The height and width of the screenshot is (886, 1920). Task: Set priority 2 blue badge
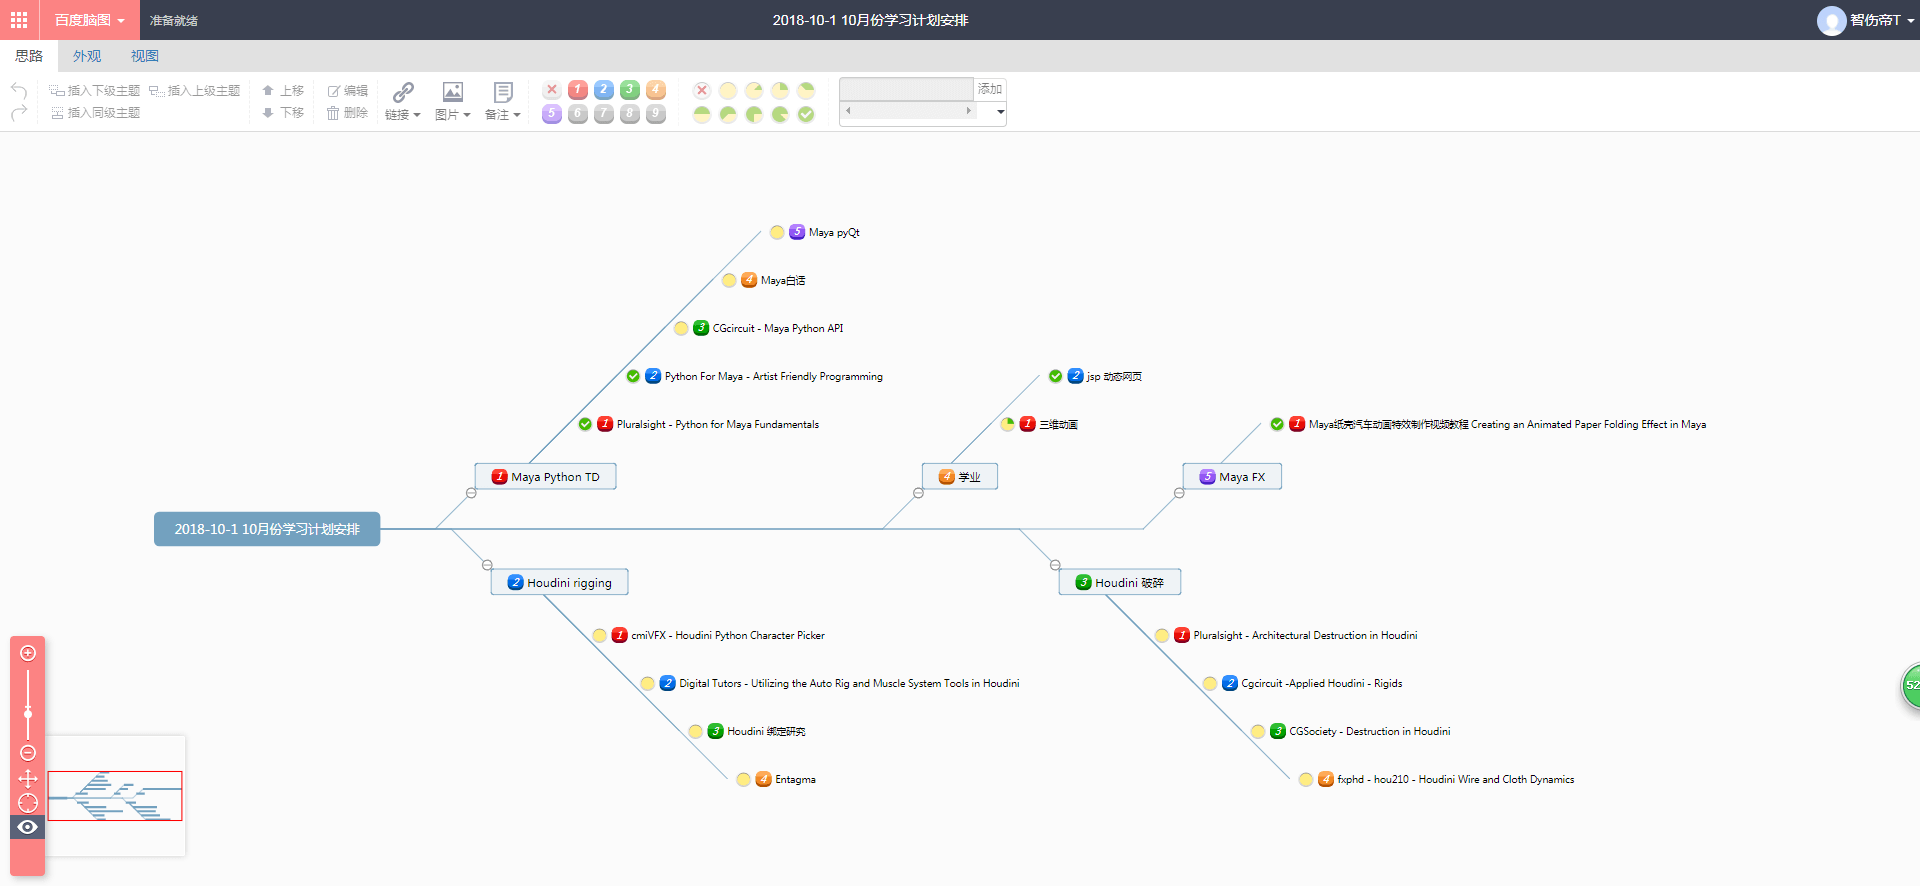604,90
